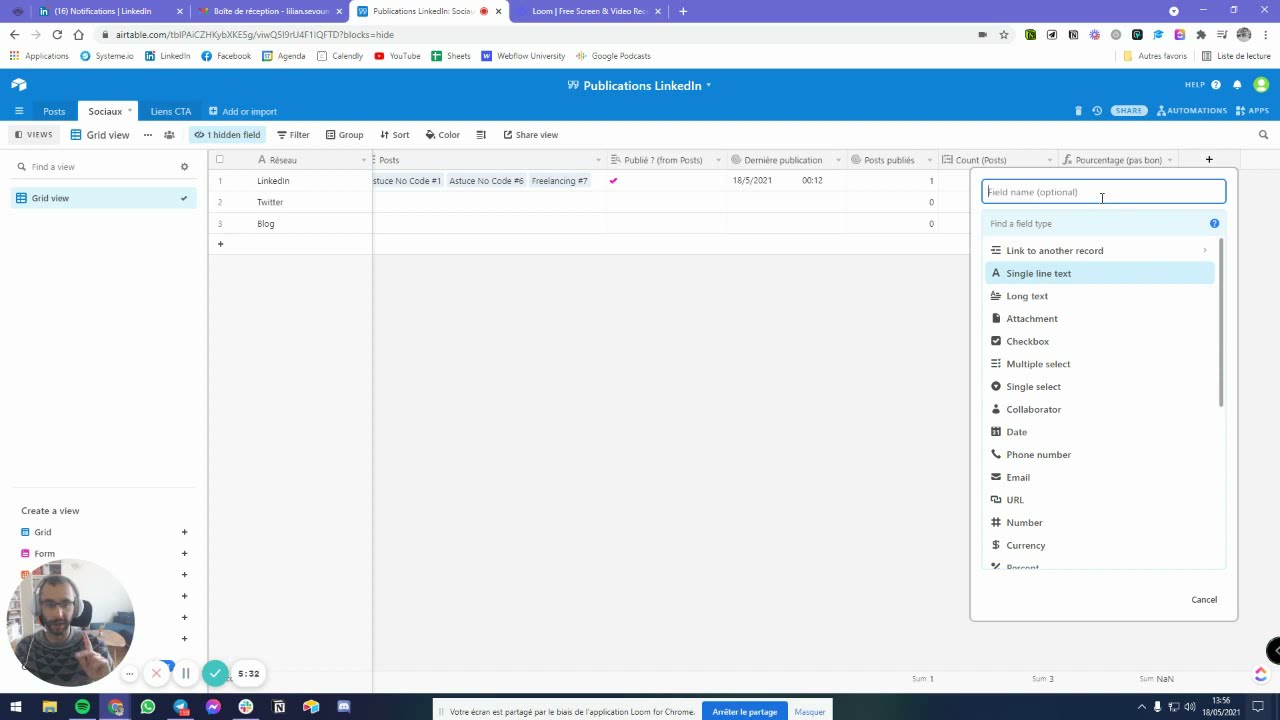Select the Single line text field type
1280x720 pixels.
pos(1100,274)
